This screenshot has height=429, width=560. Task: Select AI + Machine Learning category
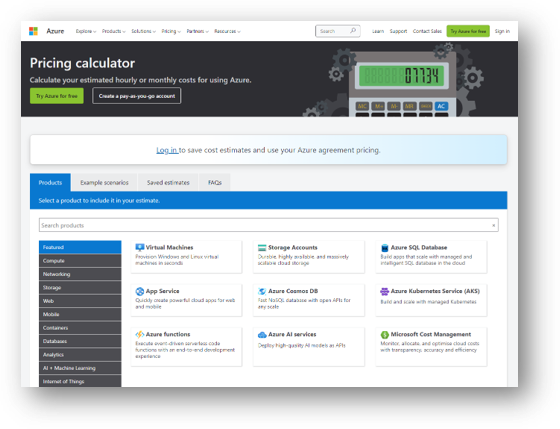click(x=80, y=368)
